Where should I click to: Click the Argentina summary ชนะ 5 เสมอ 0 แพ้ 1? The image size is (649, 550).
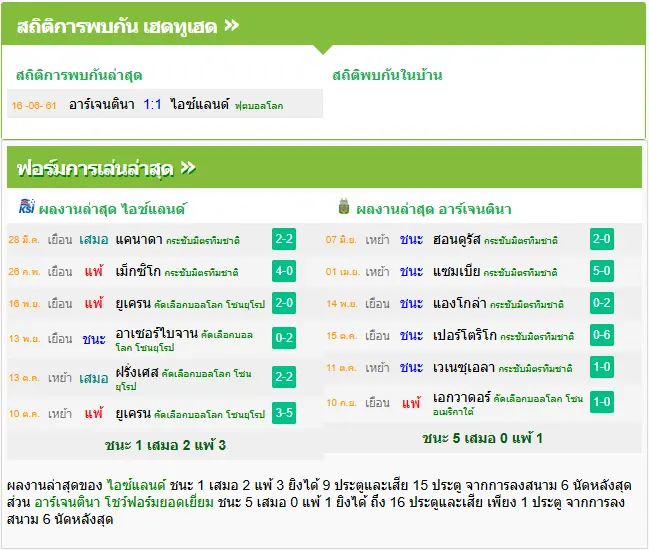[x=482, y=438]
